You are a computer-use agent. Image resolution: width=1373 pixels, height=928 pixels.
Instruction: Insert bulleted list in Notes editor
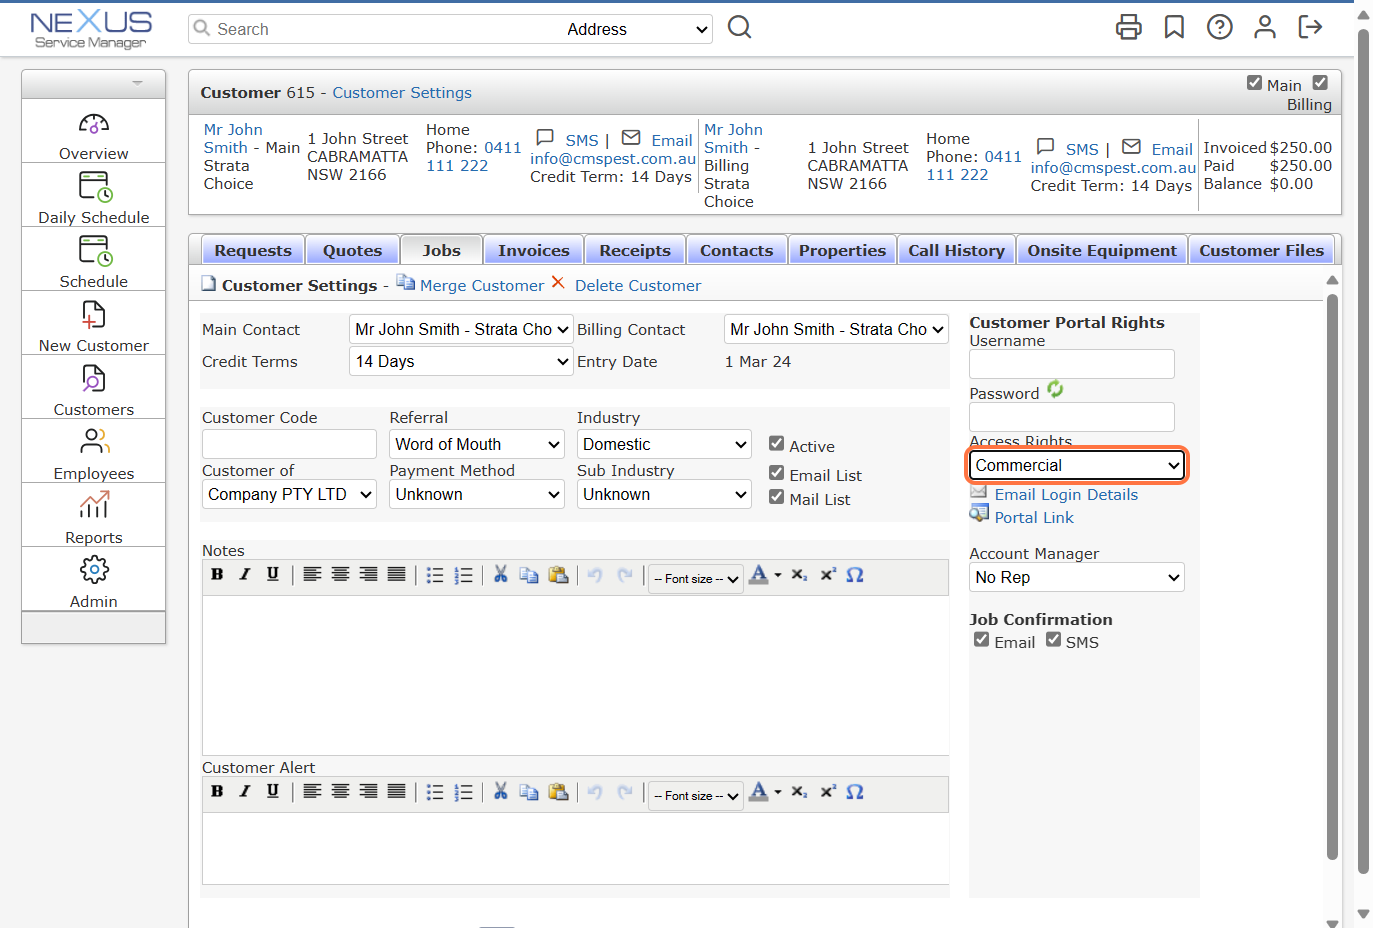tap(435, 575)
